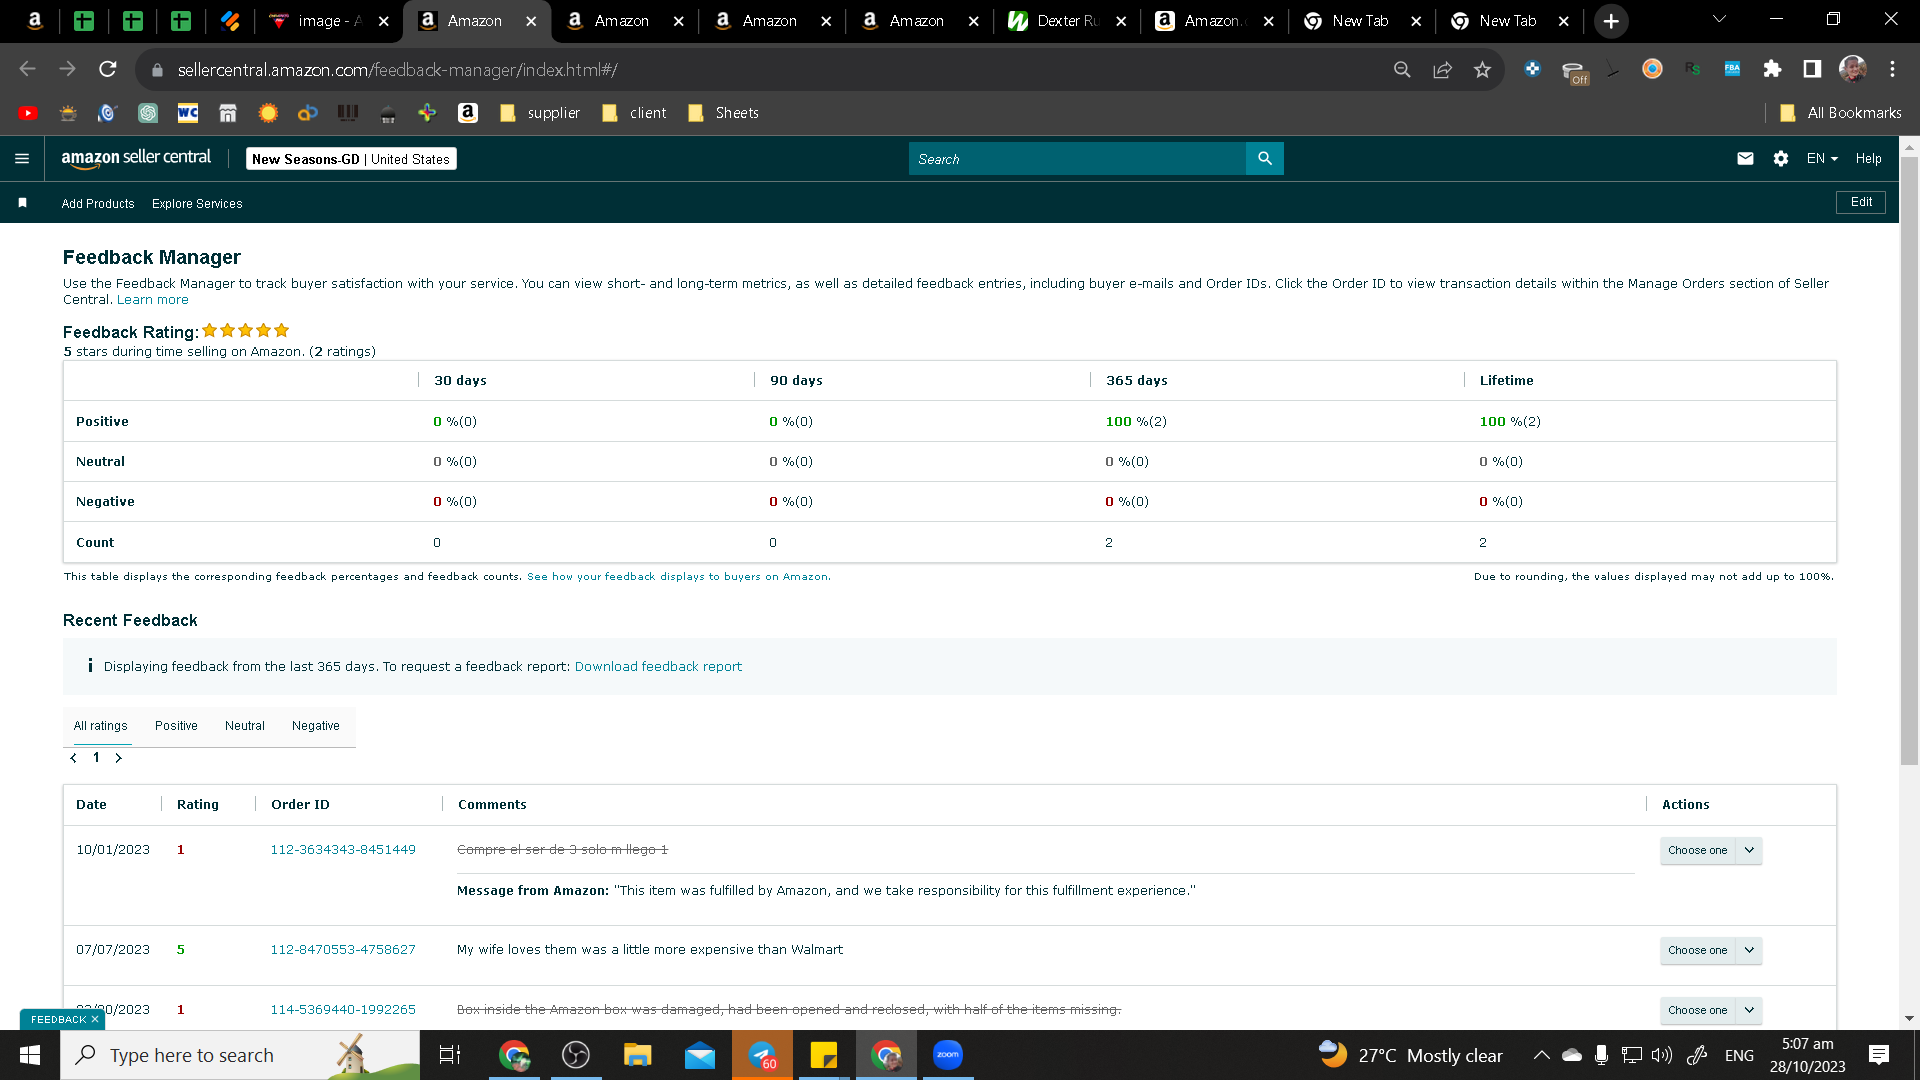Click the page vertical scrollbar
The image size is (1920, 1080).
(1909, 460)
